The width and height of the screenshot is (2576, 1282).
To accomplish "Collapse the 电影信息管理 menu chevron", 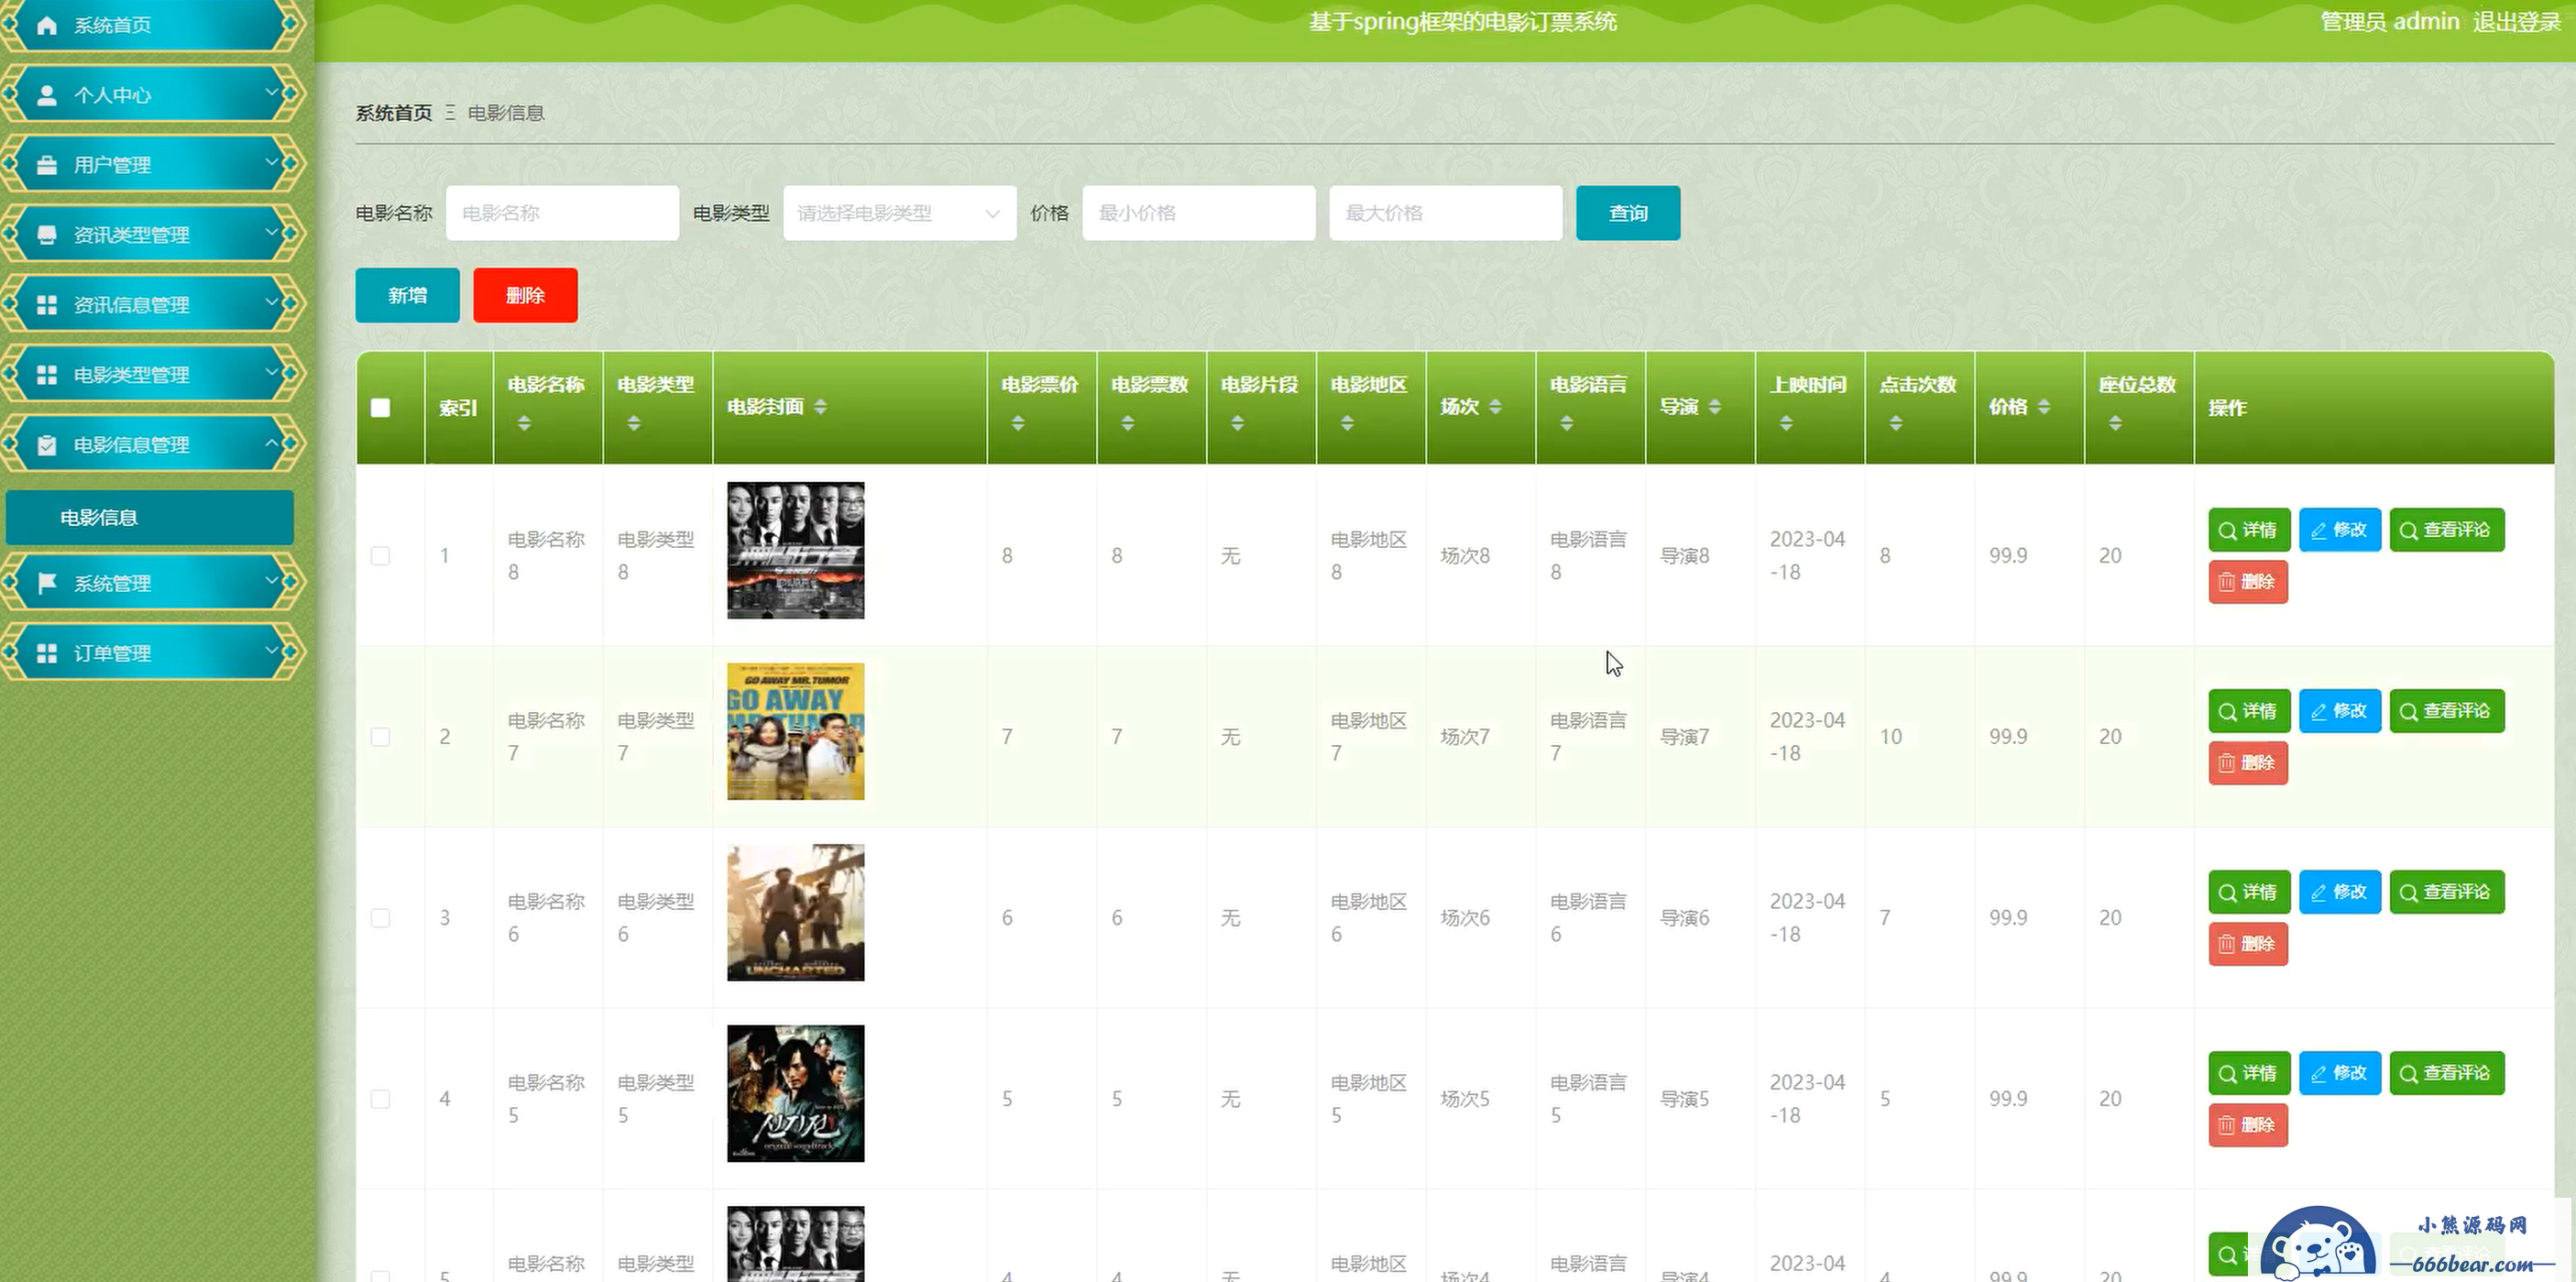I will click(x=271, y=442).
